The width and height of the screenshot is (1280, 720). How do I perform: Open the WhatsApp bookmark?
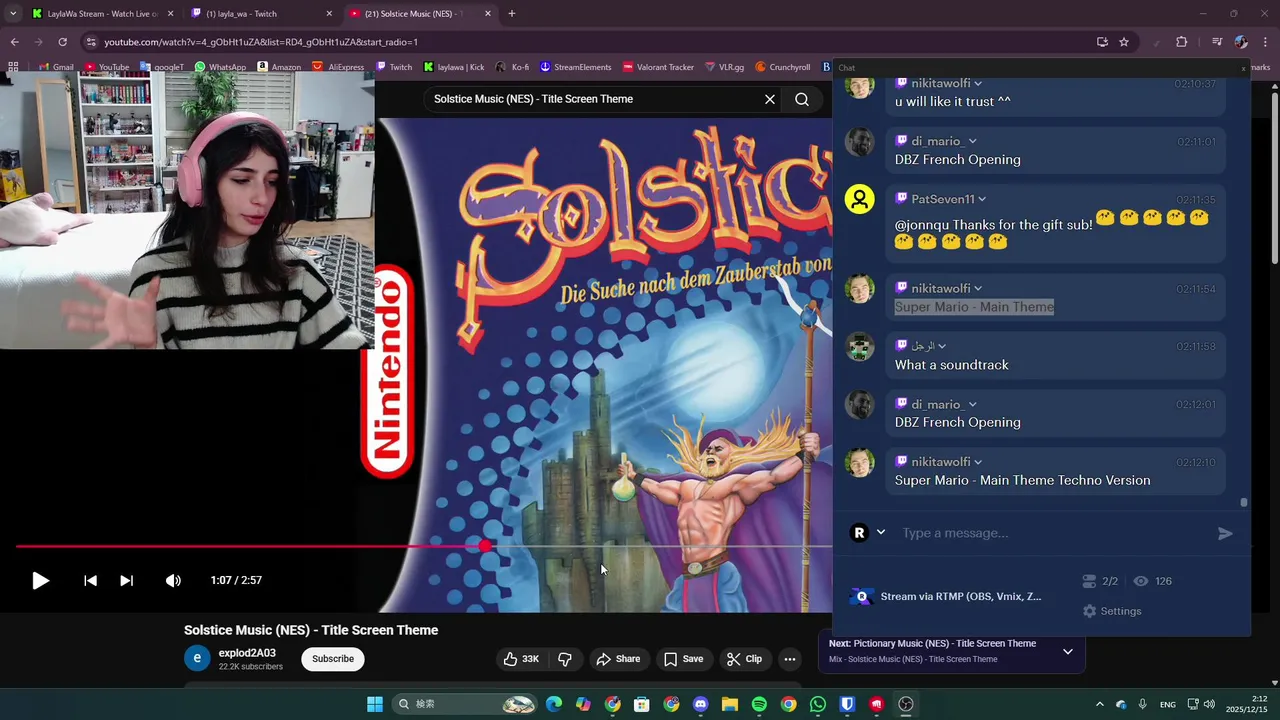[220, 67]
